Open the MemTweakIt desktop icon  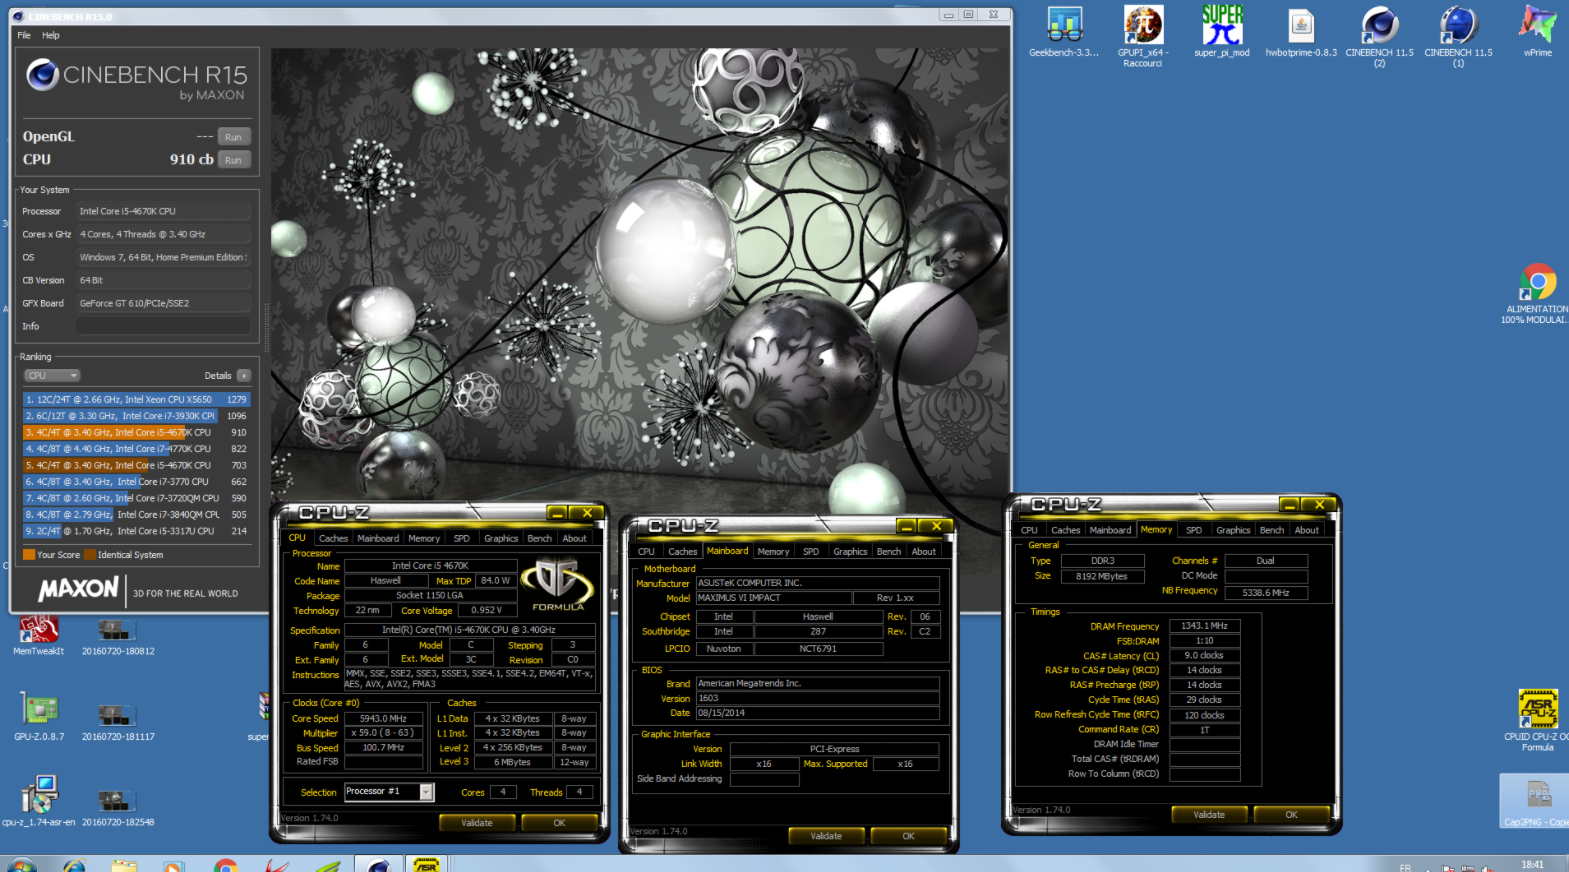(39, 637)
